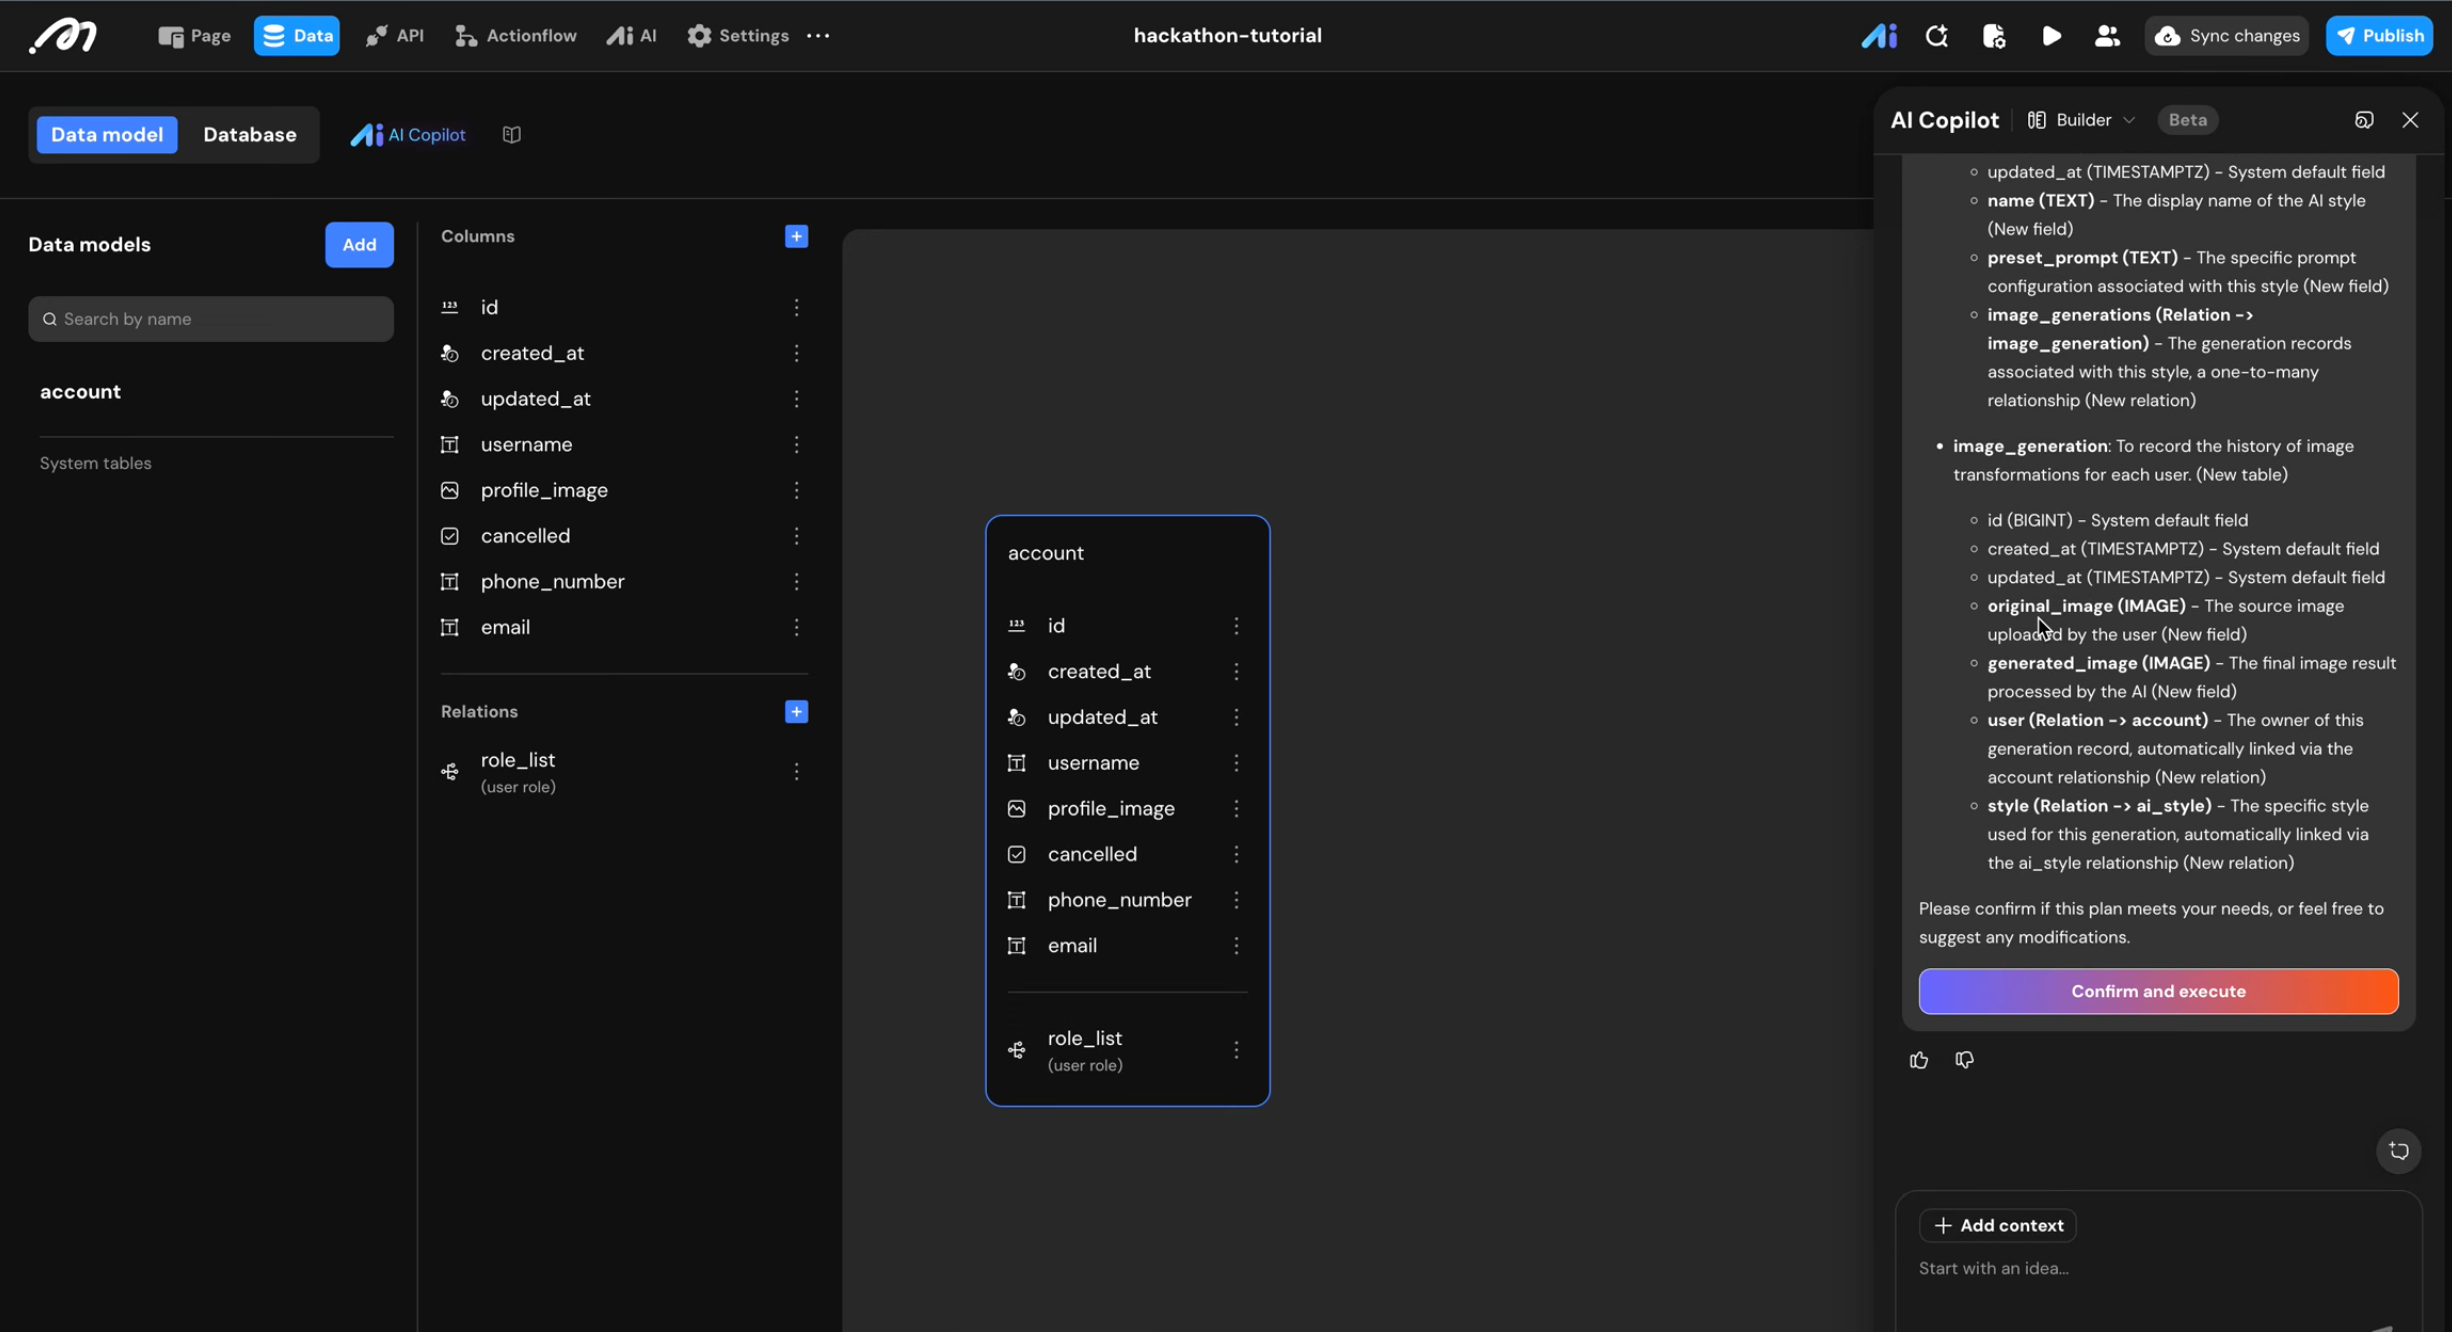Click the thumbs down feedback icon
Screen dimensions: 2452x1332
coord(1964,1060)
